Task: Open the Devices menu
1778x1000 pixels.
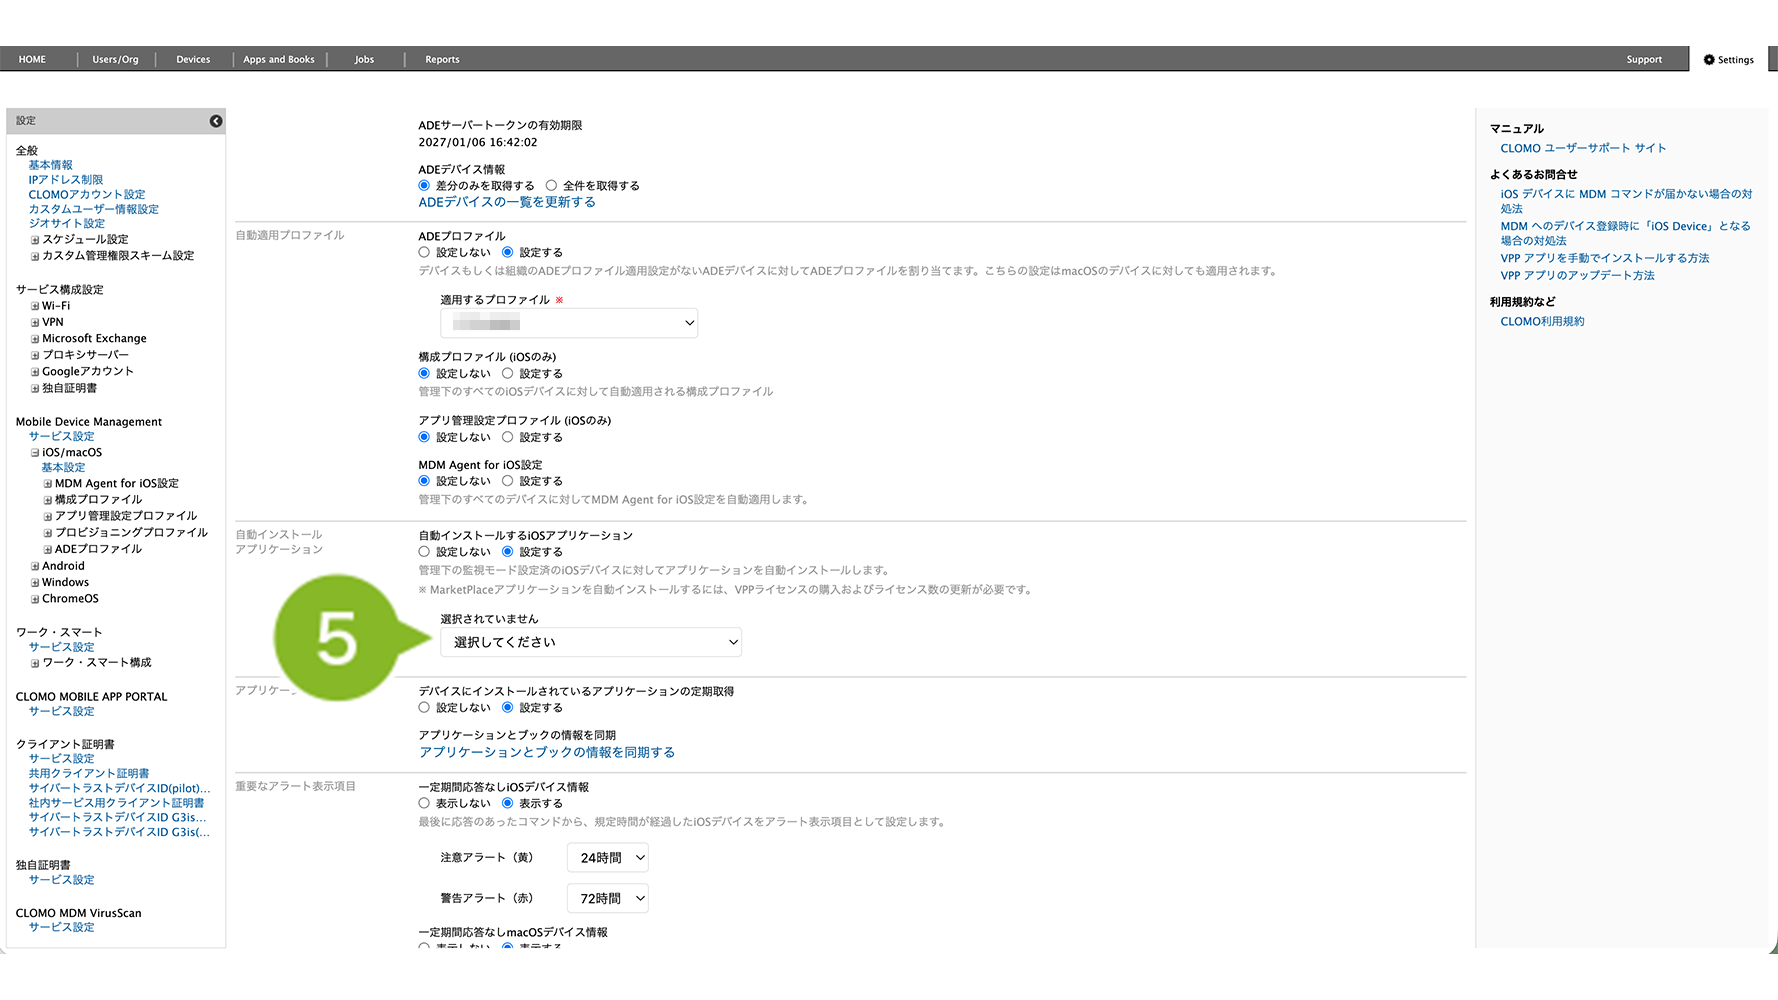Action: [x=193, y=60]
